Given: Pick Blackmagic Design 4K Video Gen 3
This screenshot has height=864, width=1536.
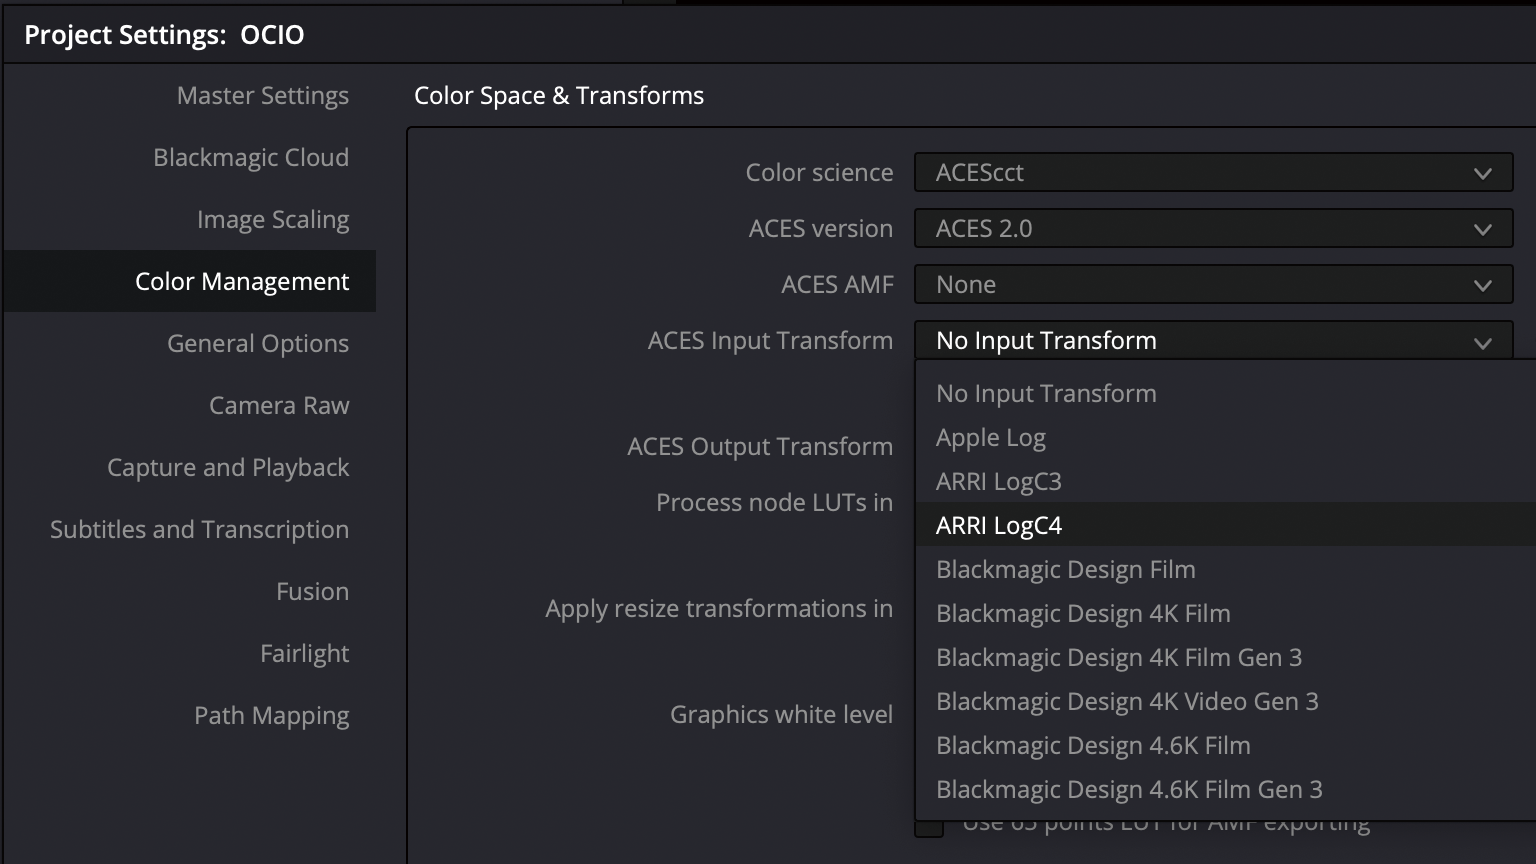Looking at the screenshot, I should 1225,701.
